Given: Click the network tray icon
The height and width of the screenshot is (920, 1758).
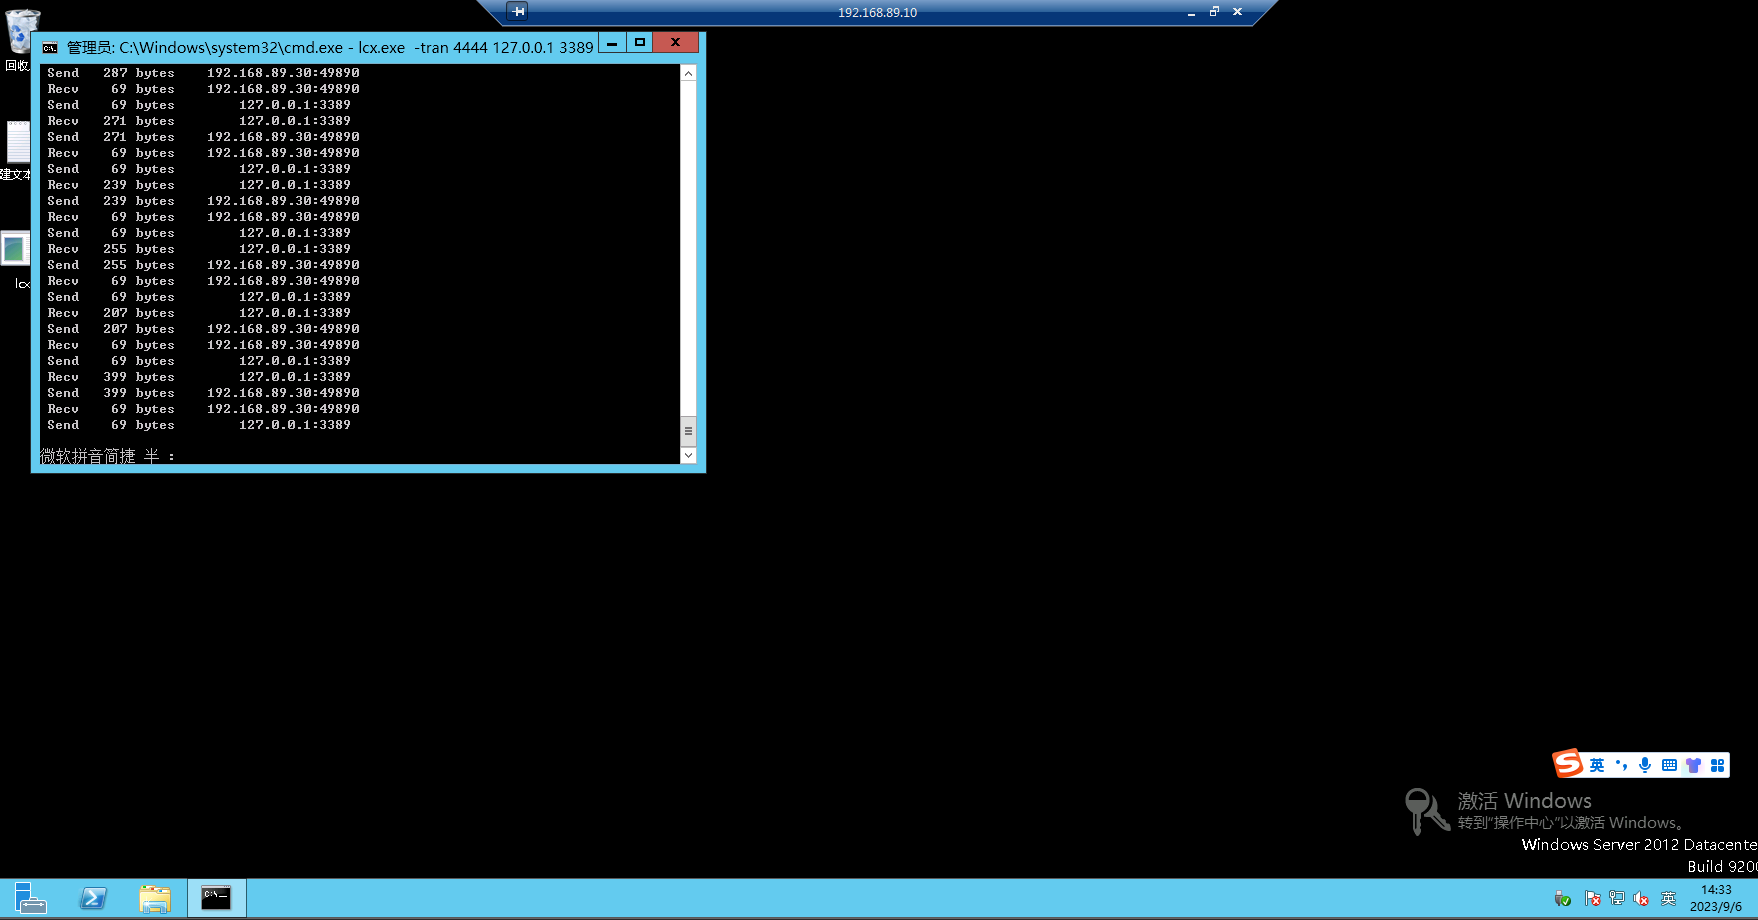Looking at the screenshot, I should (x=1617, y=898).
